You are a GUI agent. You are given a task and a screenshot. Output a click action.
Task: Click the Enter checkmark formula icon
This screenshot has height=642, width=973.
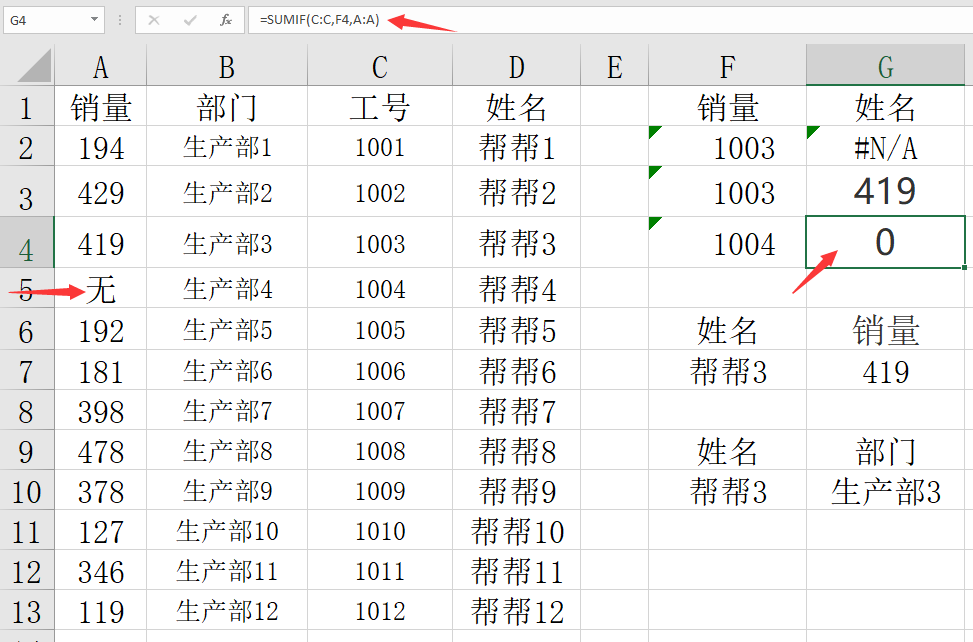pos(190,20)
